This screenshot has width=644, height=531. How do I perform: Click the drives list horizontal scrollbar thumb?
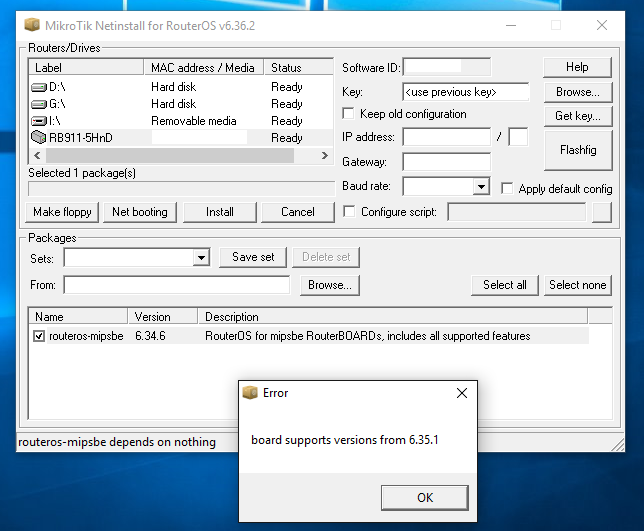point(170,156)
